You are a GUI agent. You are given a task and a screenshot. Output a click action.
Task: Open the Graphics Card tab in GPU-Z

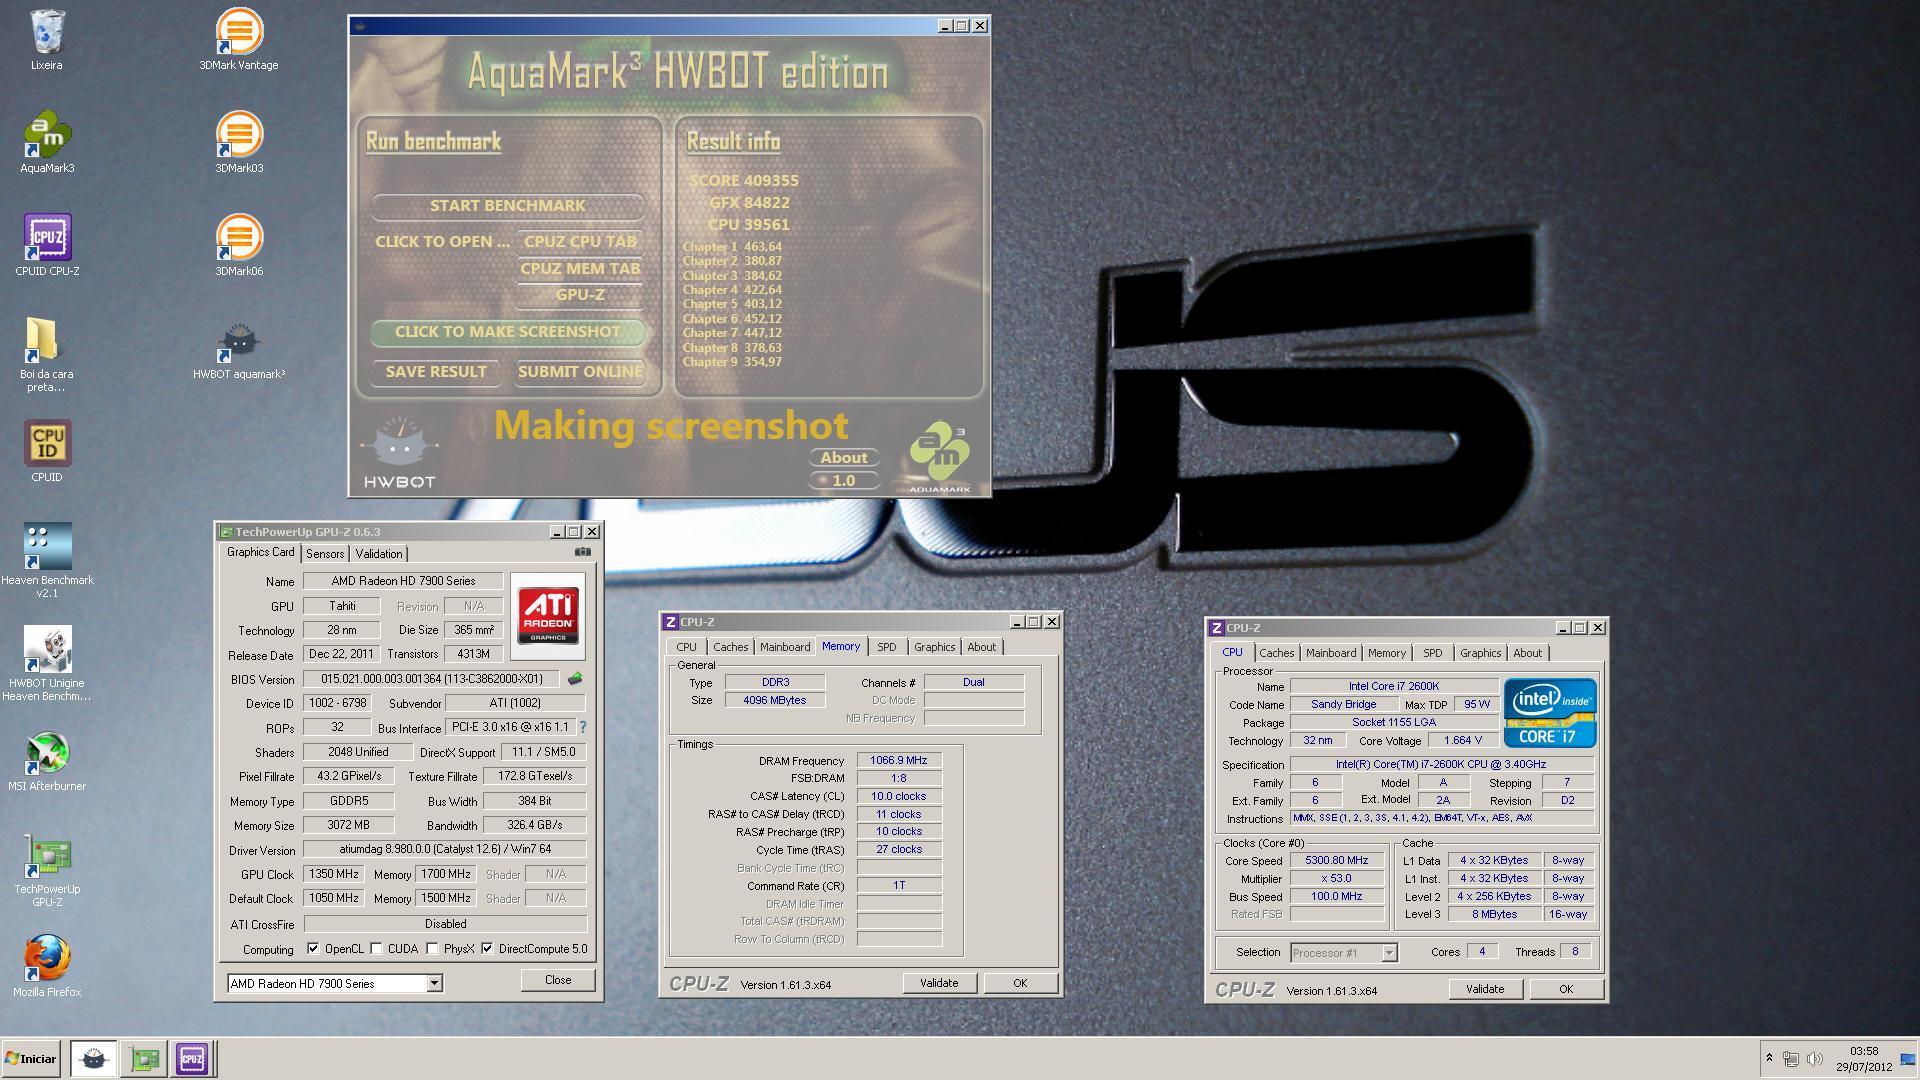tap(260, 552)
